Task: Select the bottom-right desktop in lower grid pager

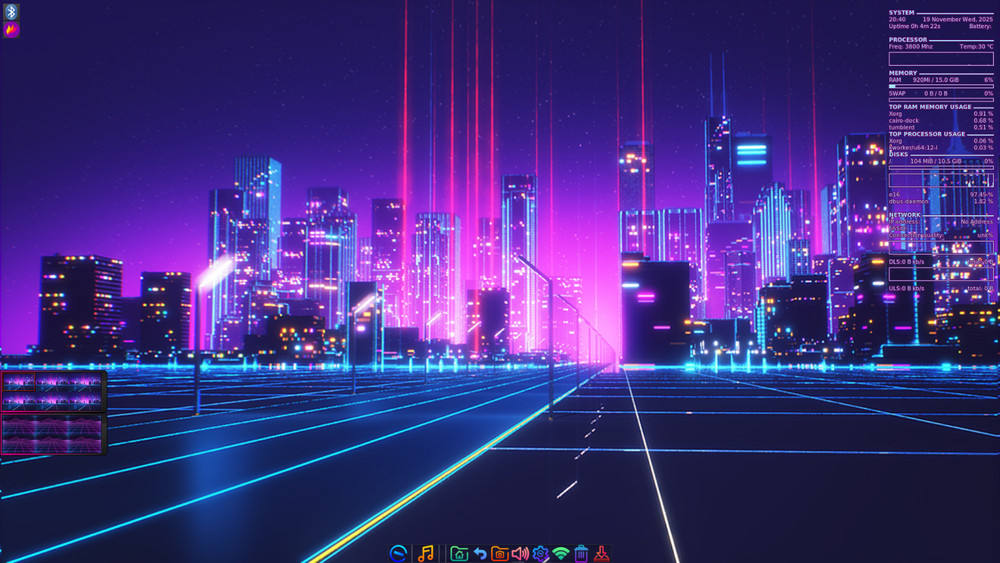Action: coord(85,444)
